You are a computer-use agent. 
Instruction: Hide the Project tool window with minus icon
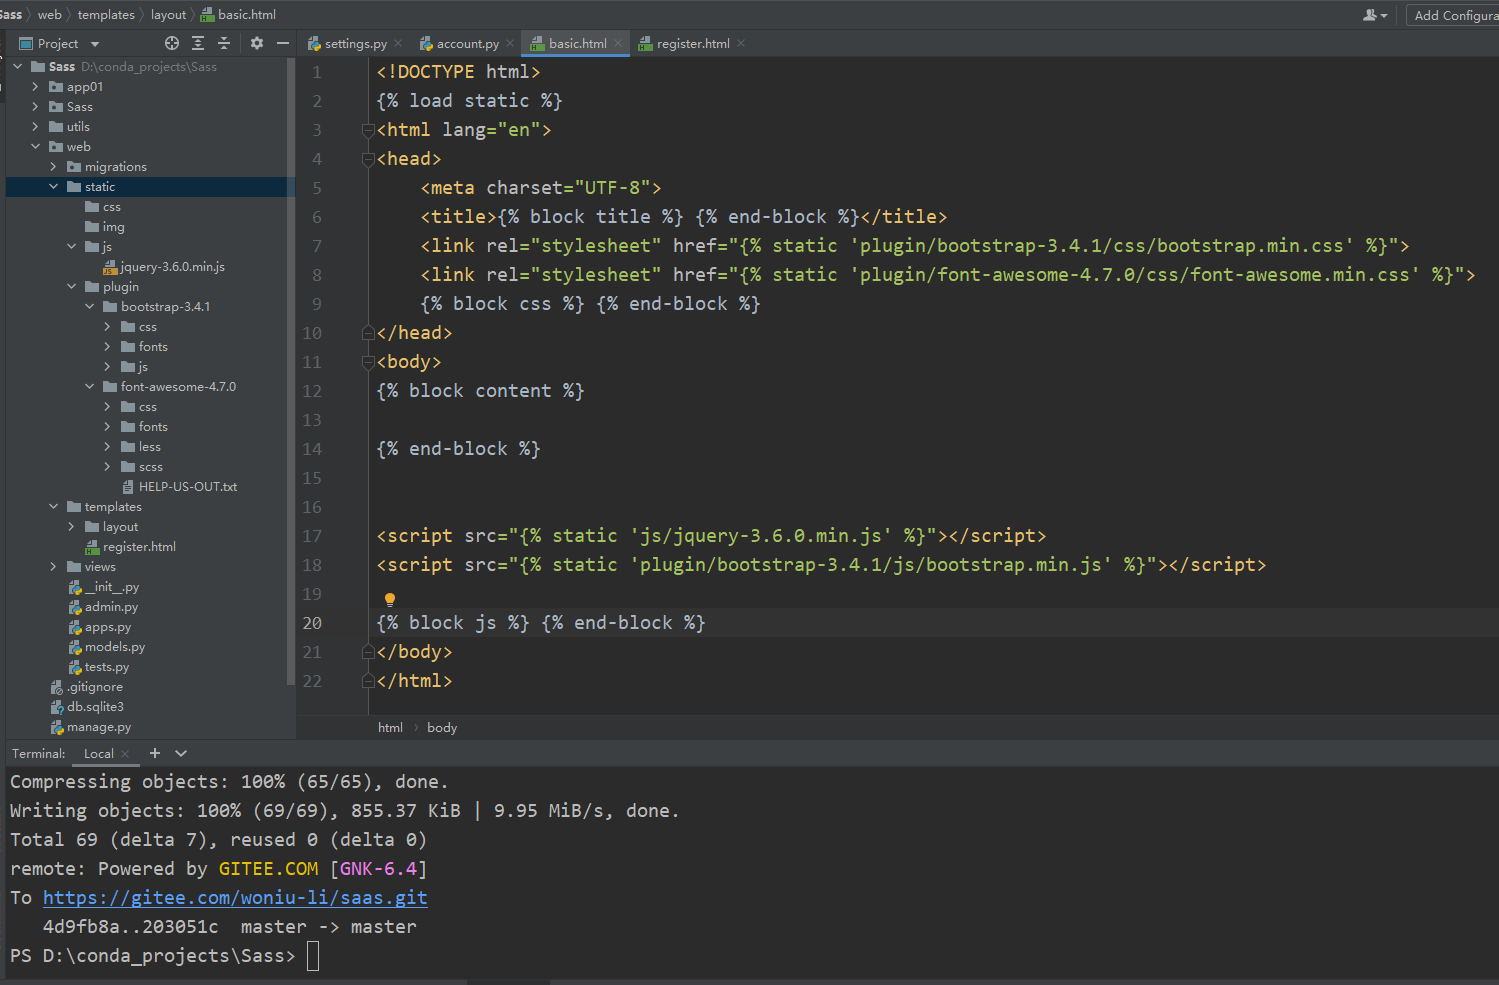283,43
